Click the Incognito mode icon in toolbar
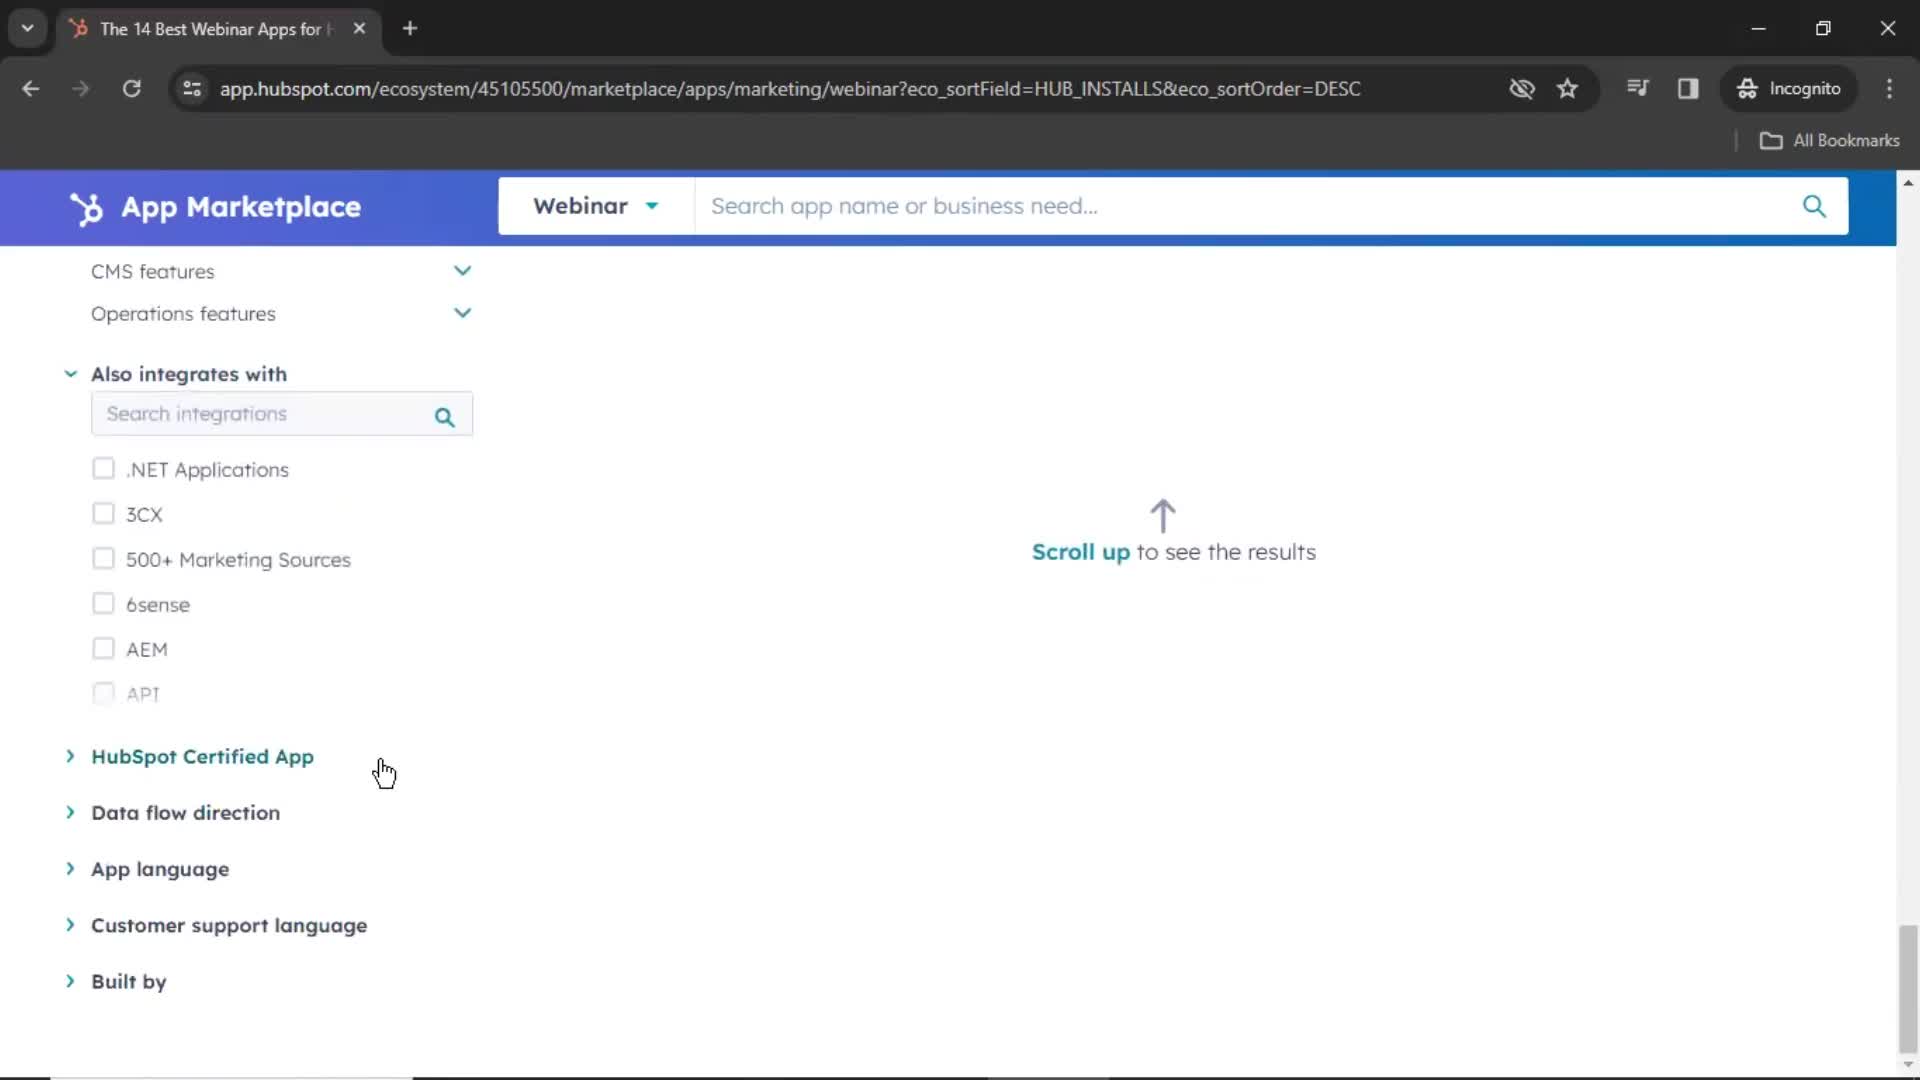This screenshot has height=1080, width=1920. [1747, 88]
